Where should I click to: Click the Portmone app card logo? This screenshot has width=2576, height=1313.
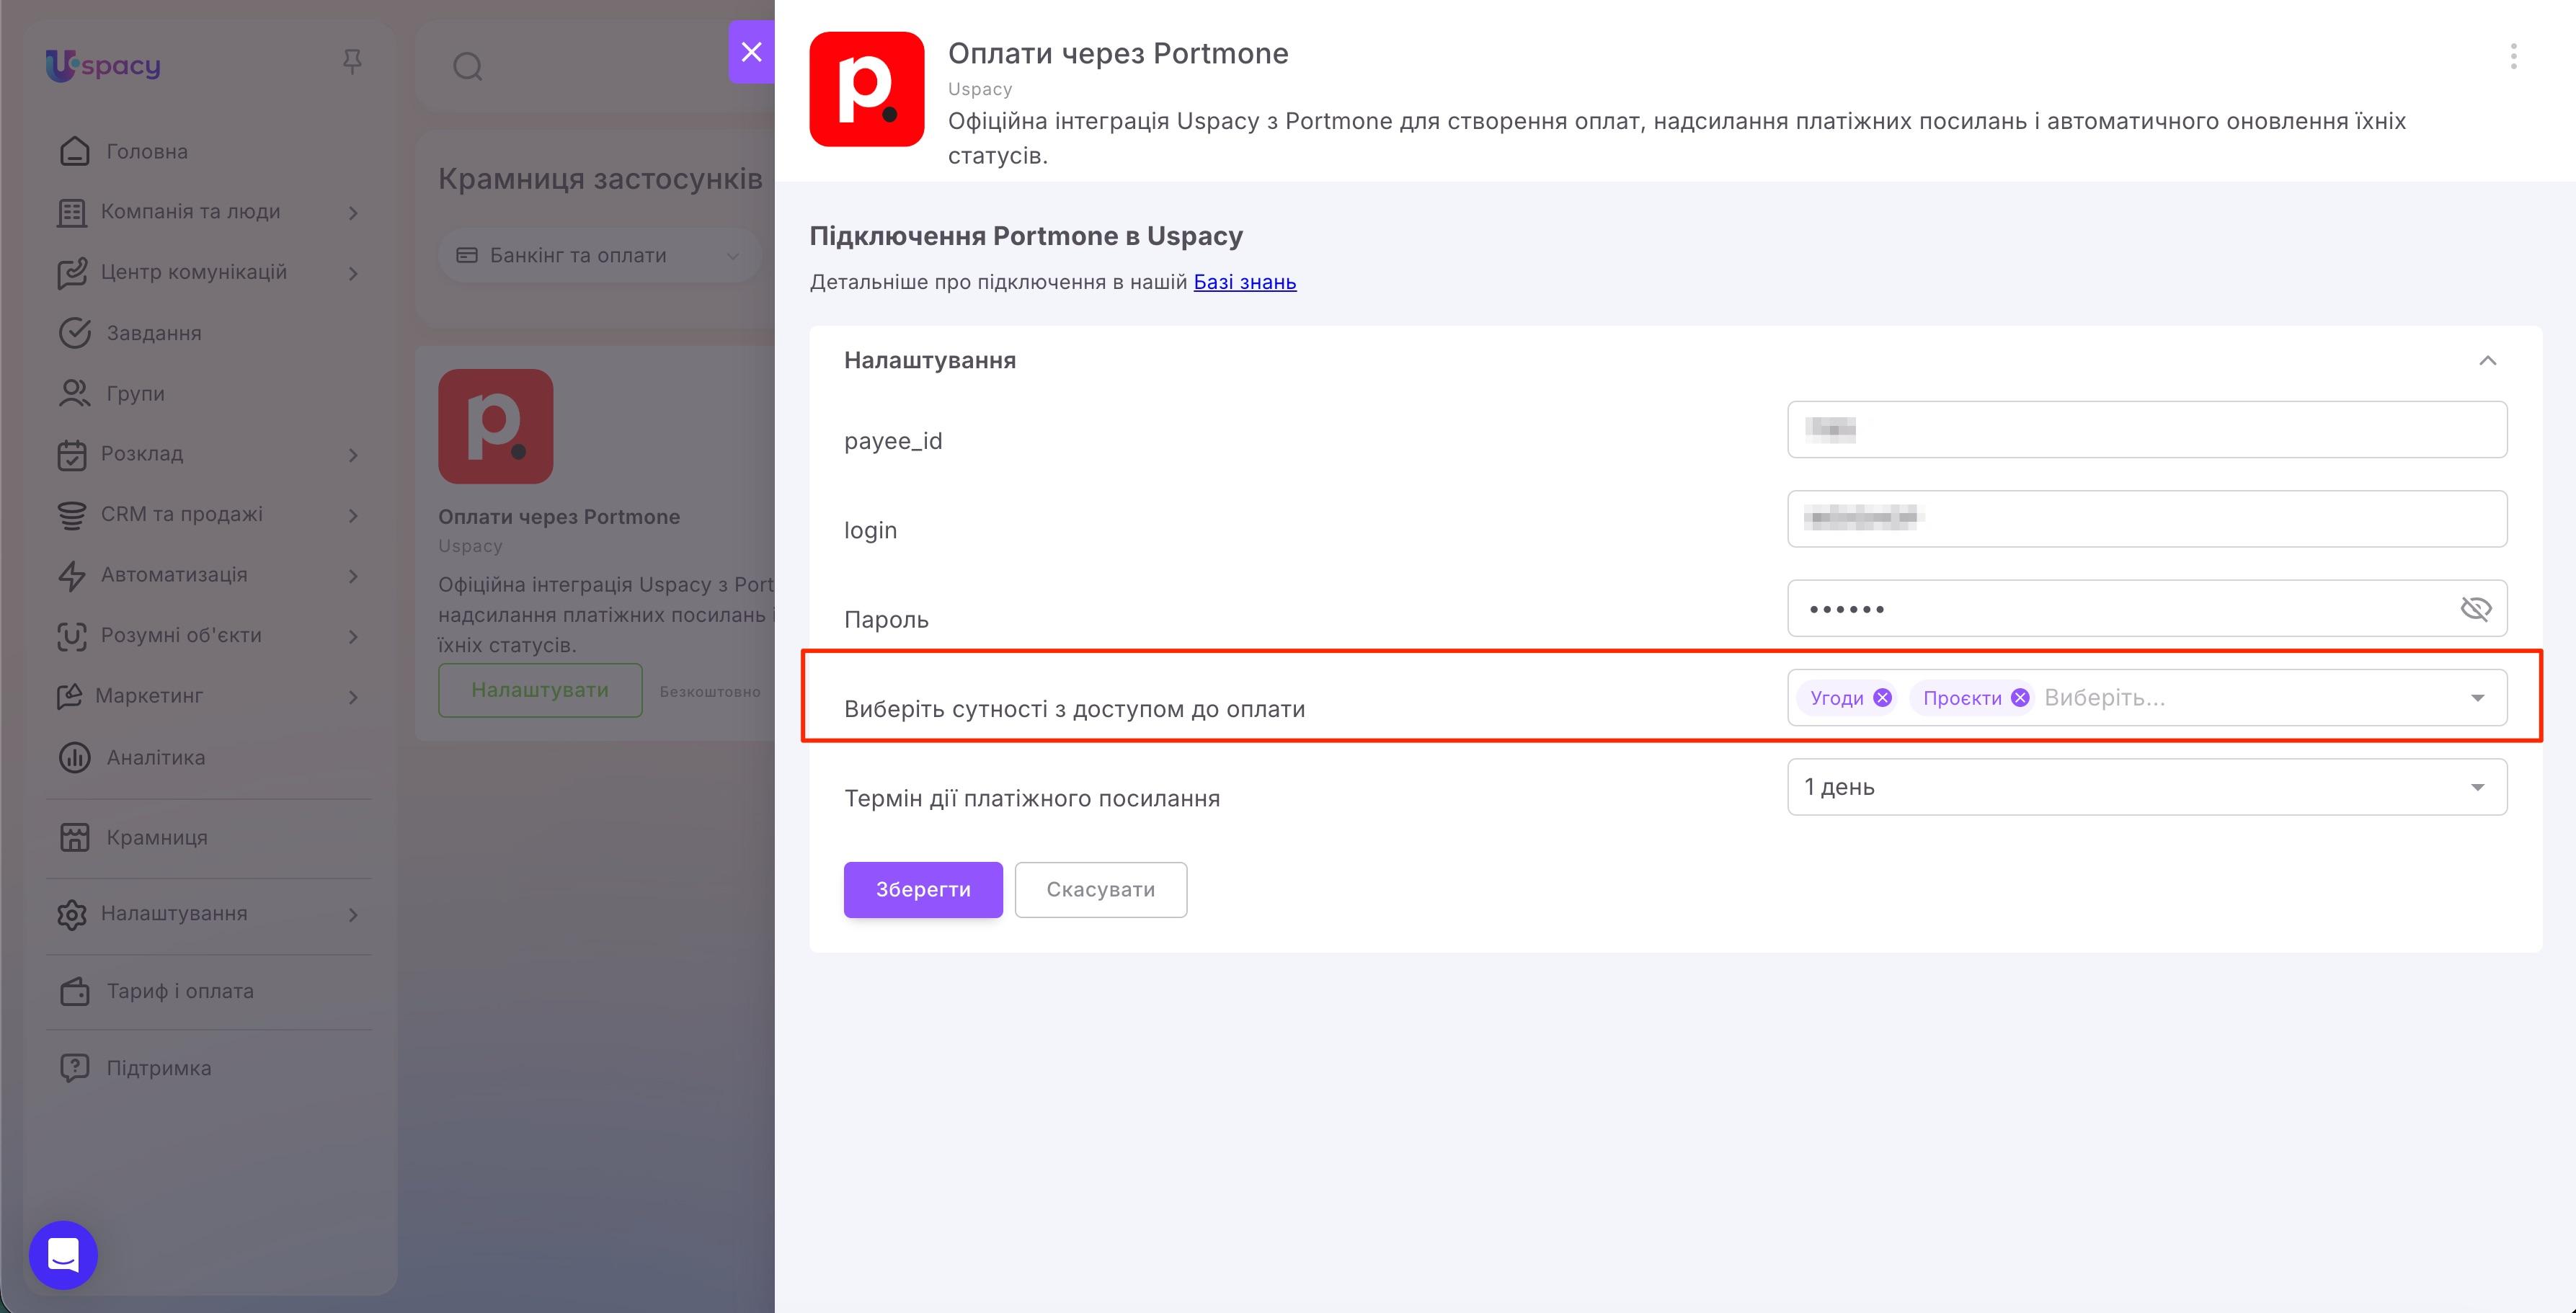coord(495,427)
